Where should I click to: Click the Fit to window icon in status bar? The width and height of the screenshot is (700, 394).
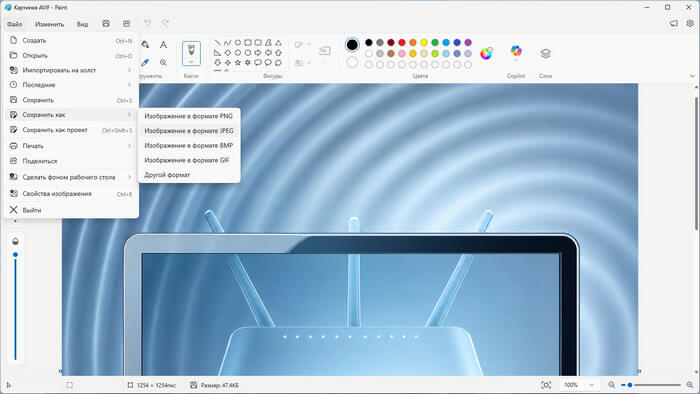point(546,385)
